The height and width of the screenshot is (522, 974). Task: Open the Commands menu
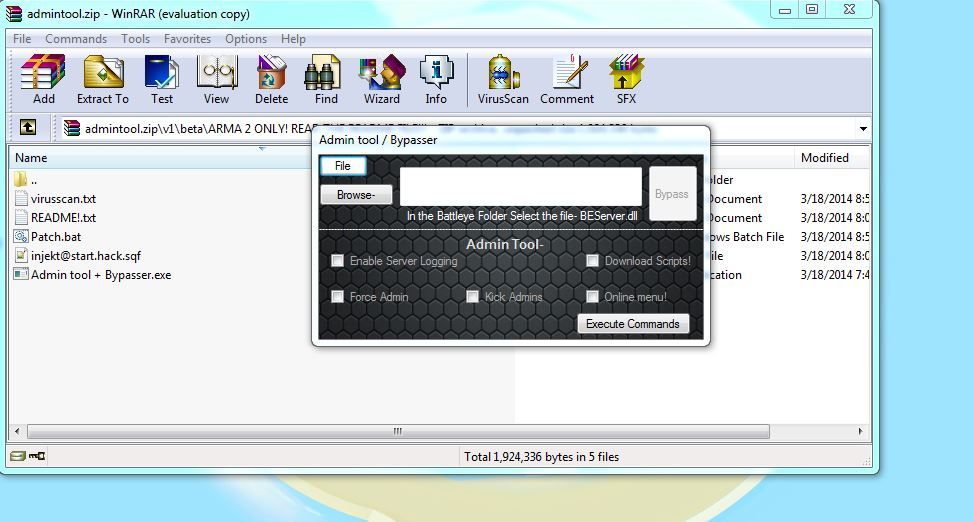tap(76, 39)
